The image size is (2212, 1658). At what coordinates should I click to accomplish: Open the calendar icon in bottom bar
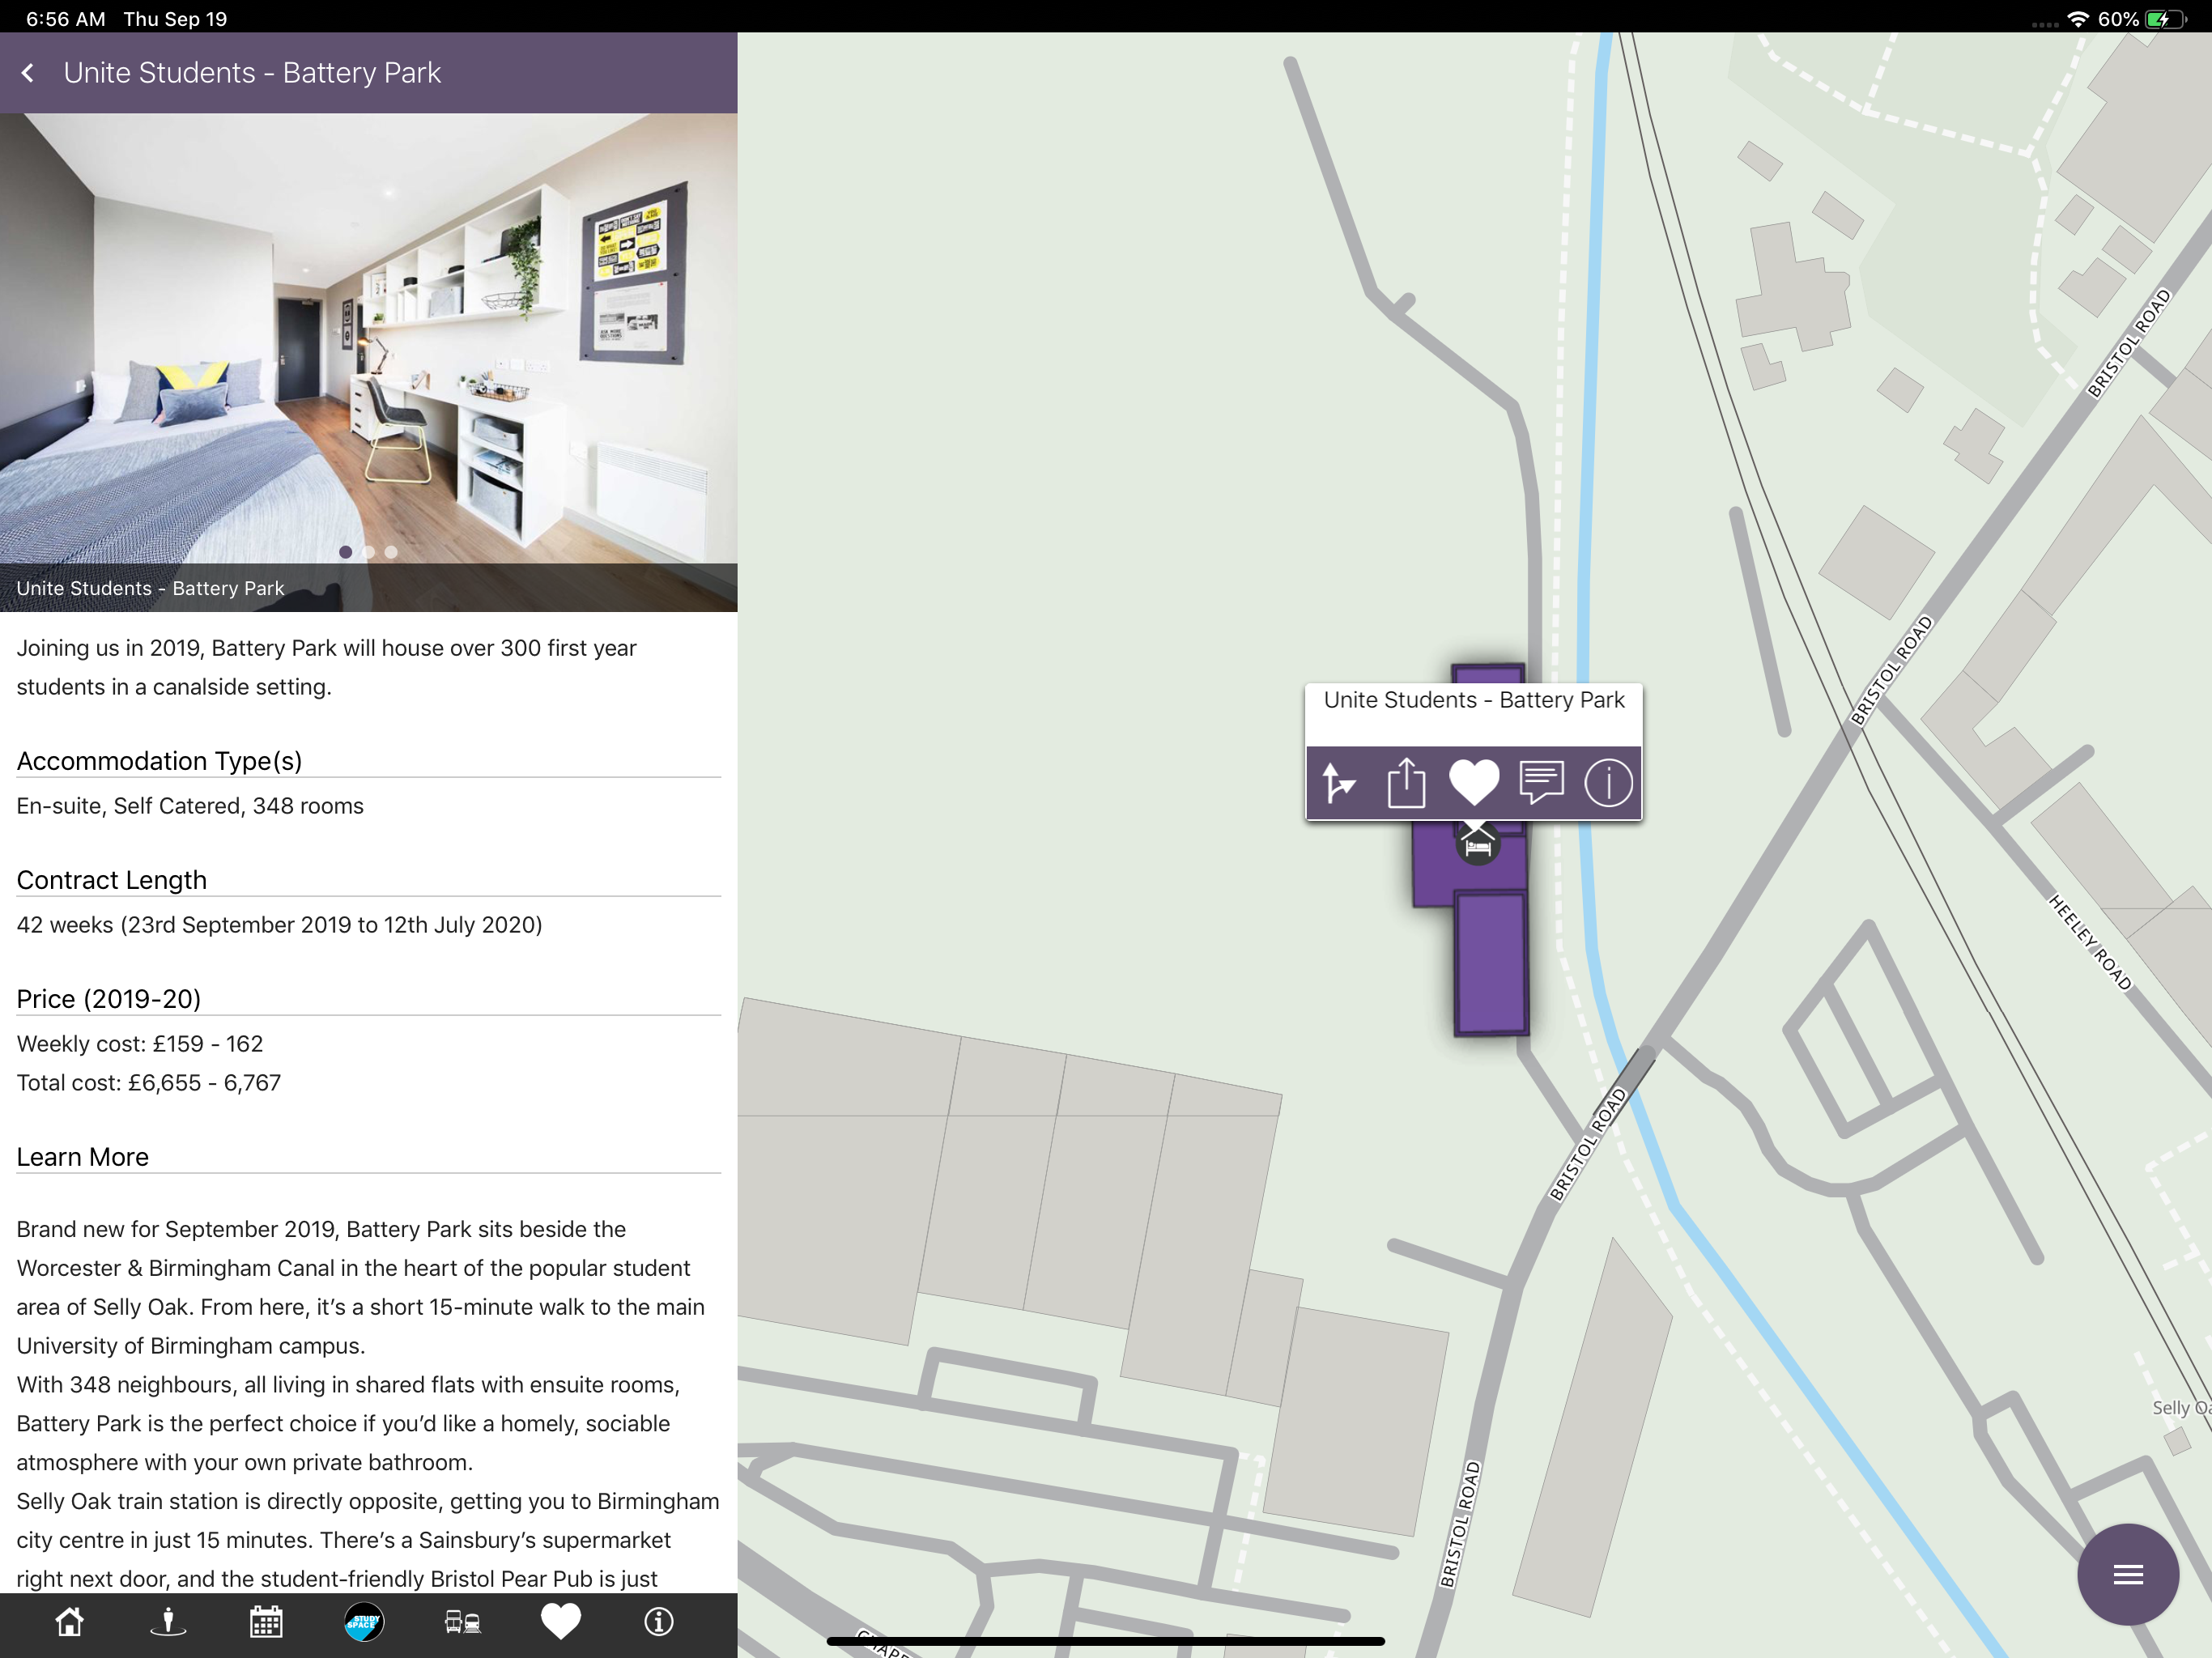[x=266, y=1621]
